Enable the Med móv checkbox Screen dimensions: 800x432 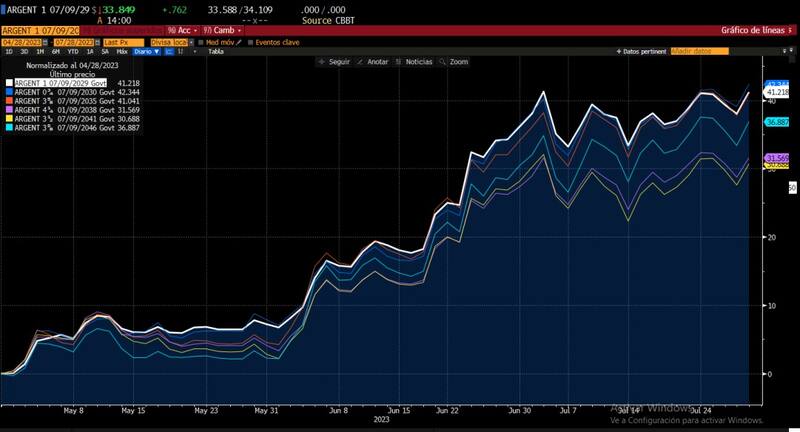pyautogui.click(x=201, y=42)
